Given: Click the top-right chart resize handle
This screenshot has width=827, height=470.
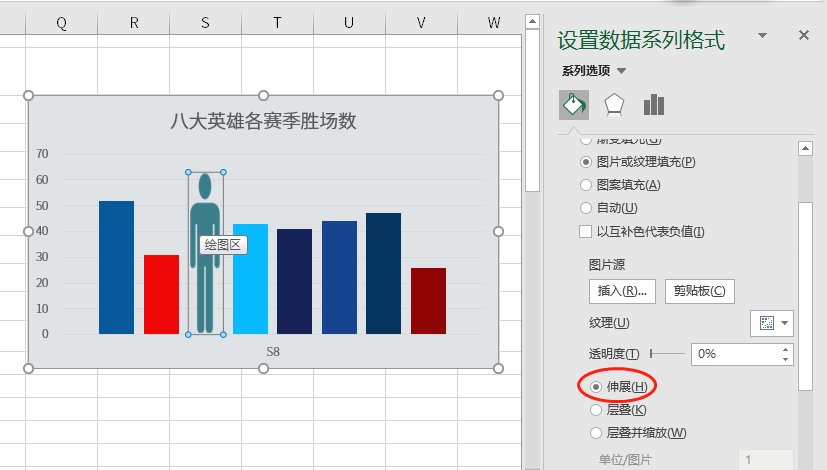Looking at the screenshot, I should (498, 95).
